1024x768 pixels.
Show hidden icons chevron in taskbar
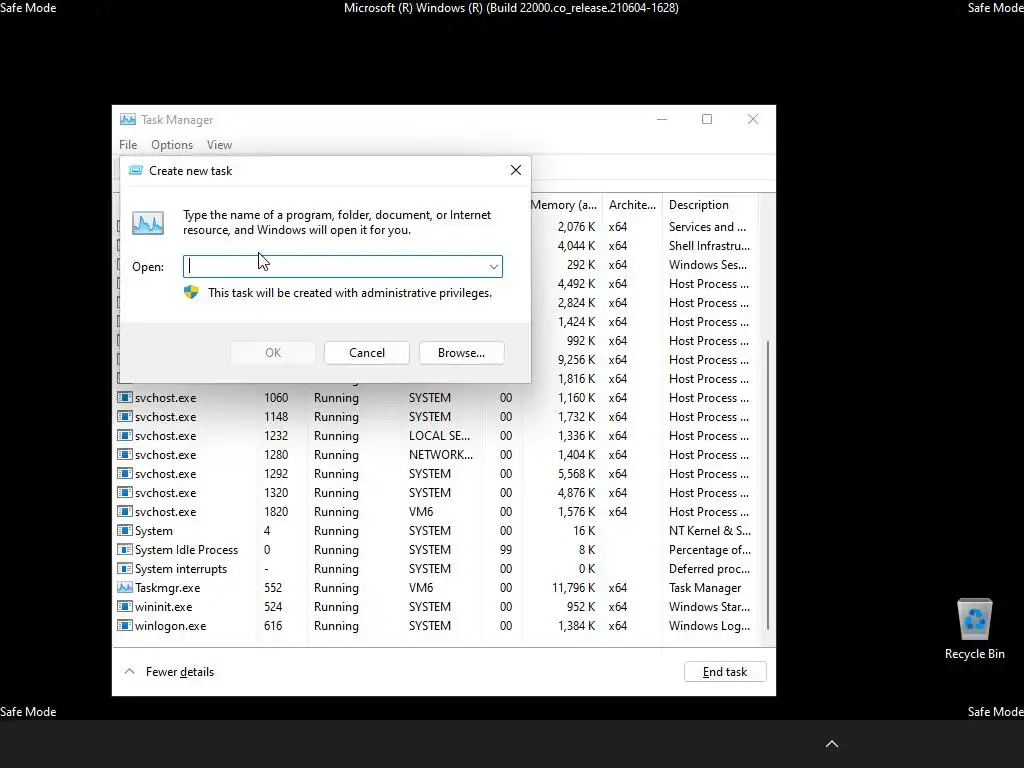pyautogui.click(x=832, y=744)
